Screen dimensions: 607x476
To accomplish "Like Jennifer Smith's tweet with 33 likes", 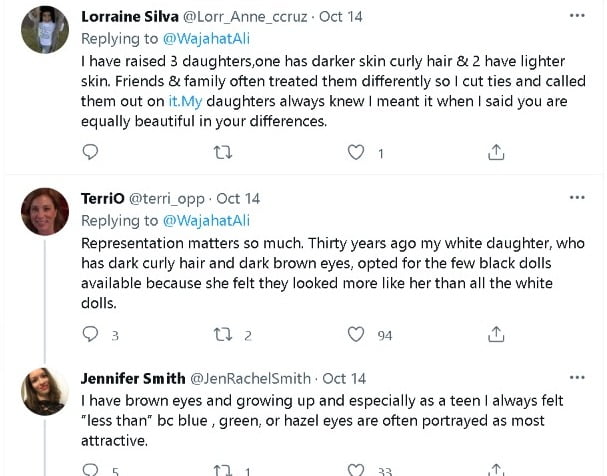I will pos(356,469).
